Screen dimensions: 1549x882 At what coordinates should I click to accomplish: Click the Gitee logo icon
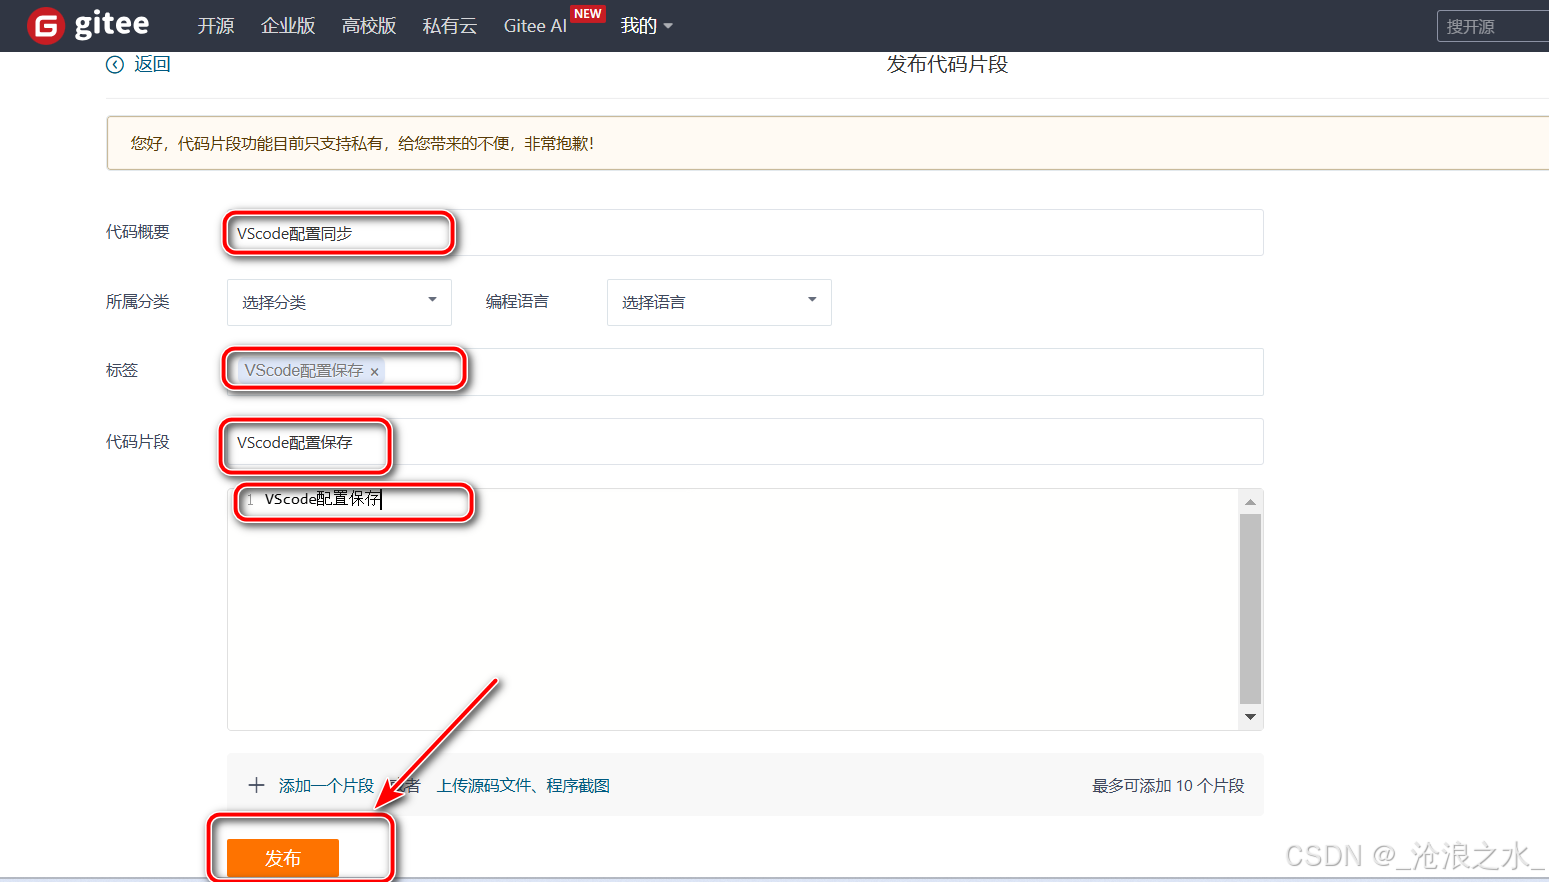(44, 25)
